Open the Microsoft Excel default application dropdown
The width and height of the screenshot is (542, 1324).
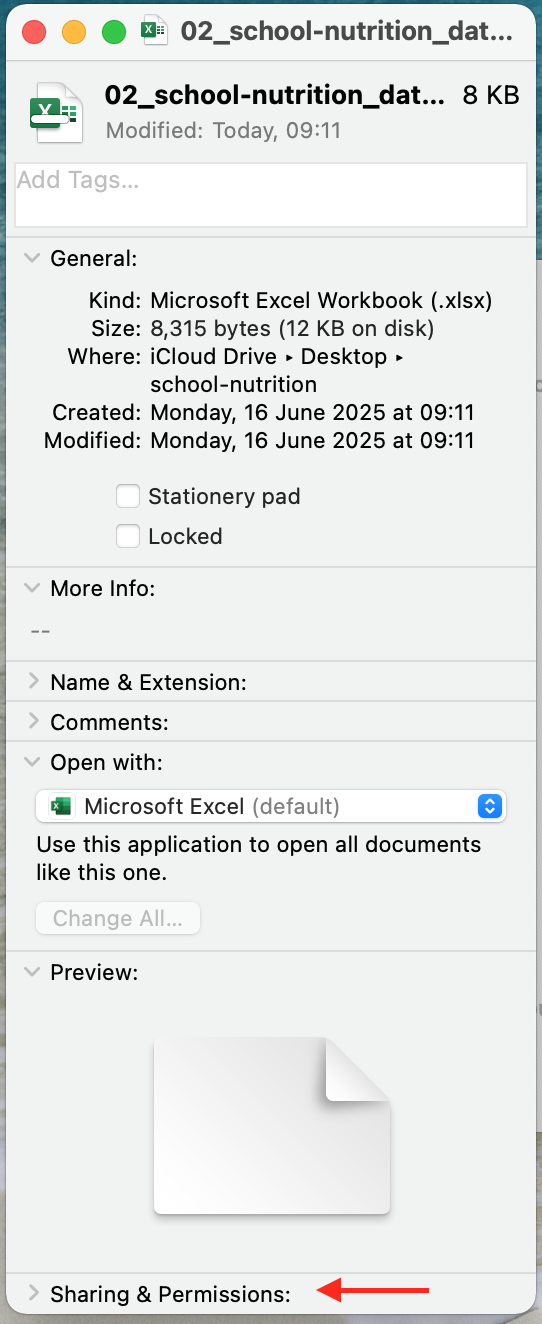click(x=271, y=806)
